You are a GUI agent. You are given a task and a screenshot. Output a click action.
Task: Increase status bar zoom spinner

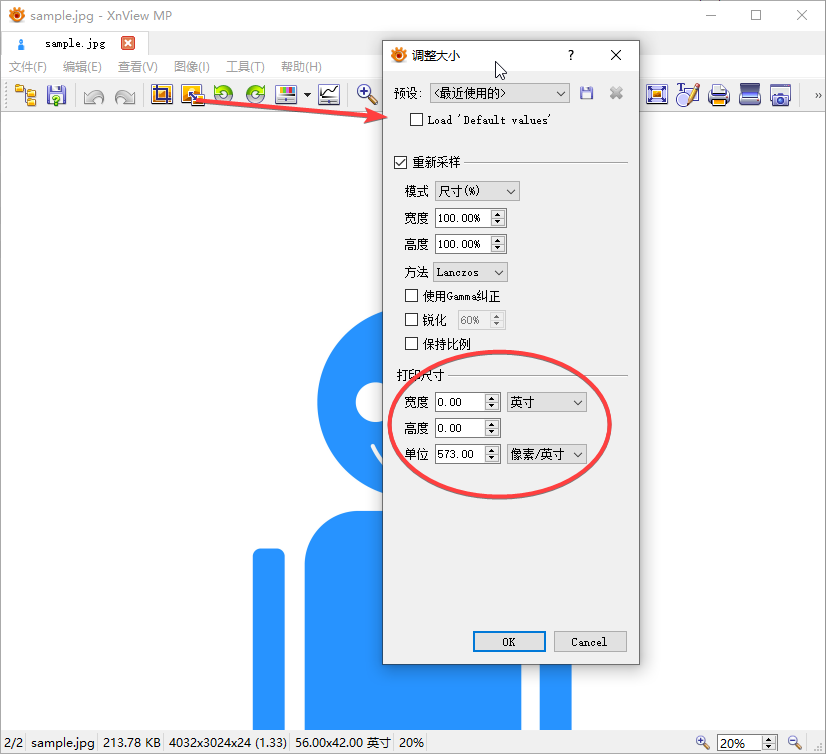point(769,739)
